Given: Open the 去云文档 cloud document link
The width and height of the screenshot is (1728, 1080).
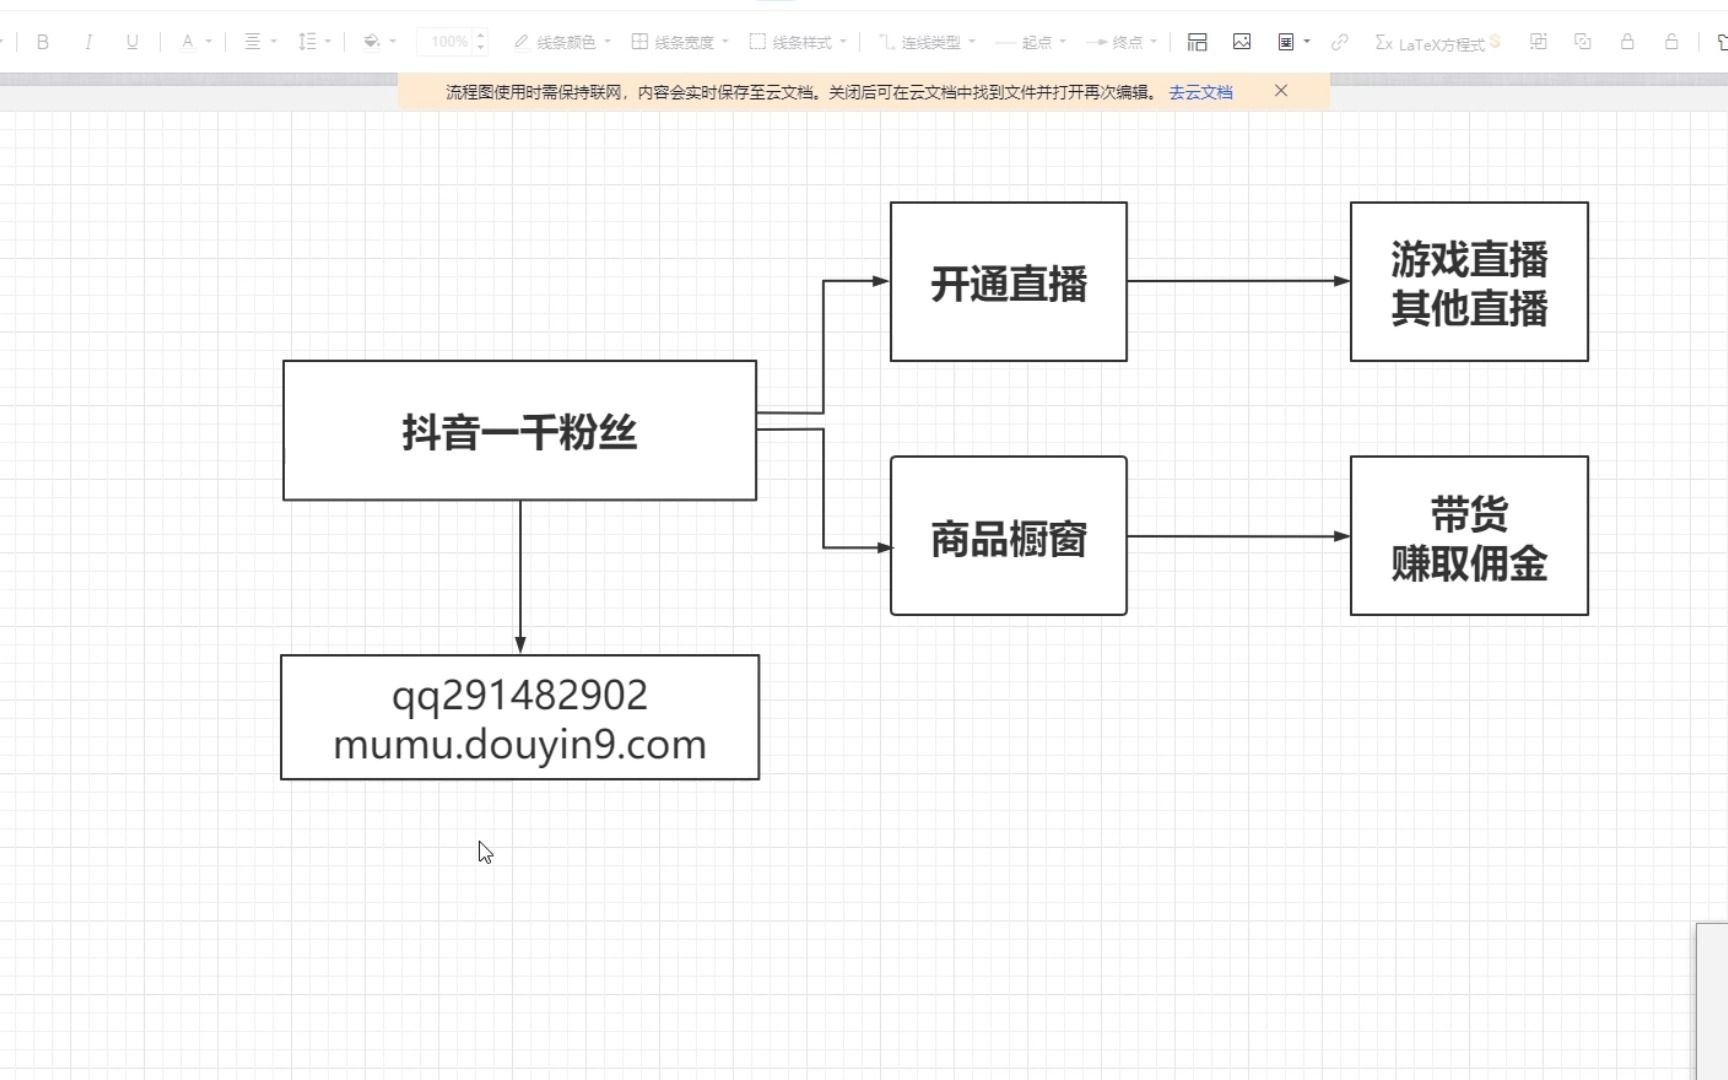Looking at the screenshot, I should click(x=1200, y=92).
